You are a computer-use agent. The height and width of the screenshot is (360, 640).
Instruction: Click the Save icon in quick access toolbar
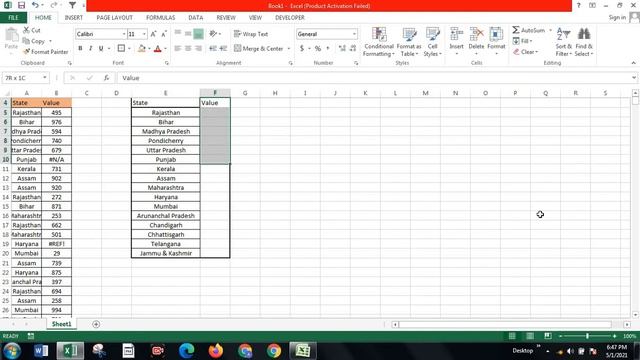click(x=21, y=5)
